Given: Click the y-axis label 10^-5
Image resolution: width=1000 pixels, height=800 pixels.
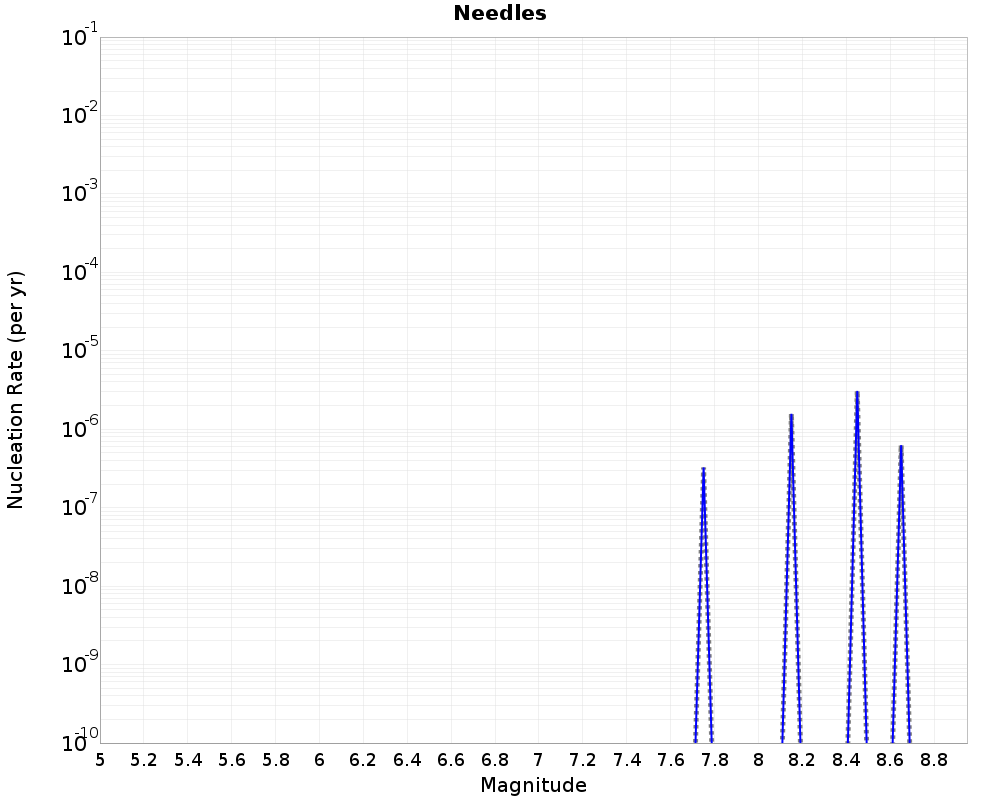Looking at the screenshot, I should click(80, 348).
